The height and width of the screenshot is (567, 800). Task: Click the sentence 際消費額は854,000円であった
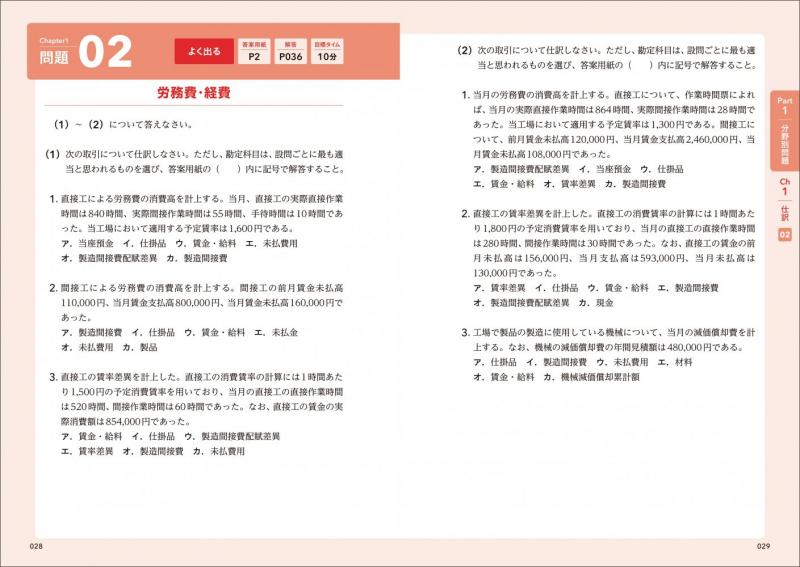tap(124, 422)
